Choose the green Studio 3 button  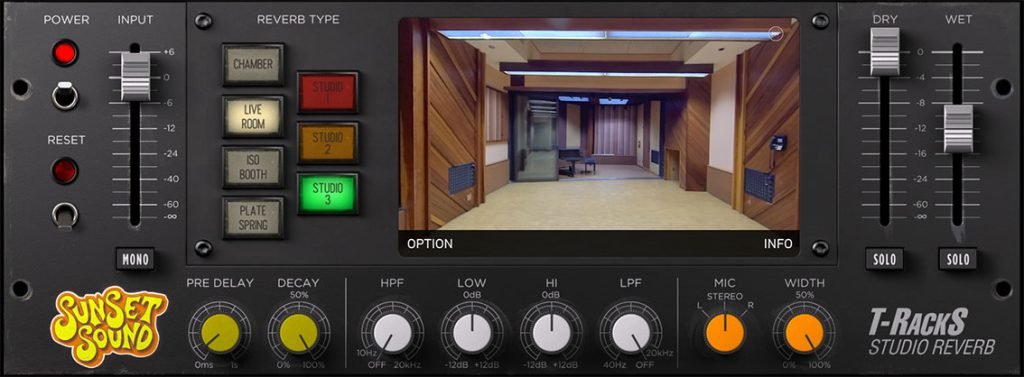pyautogui.click(x=328, y=193)
